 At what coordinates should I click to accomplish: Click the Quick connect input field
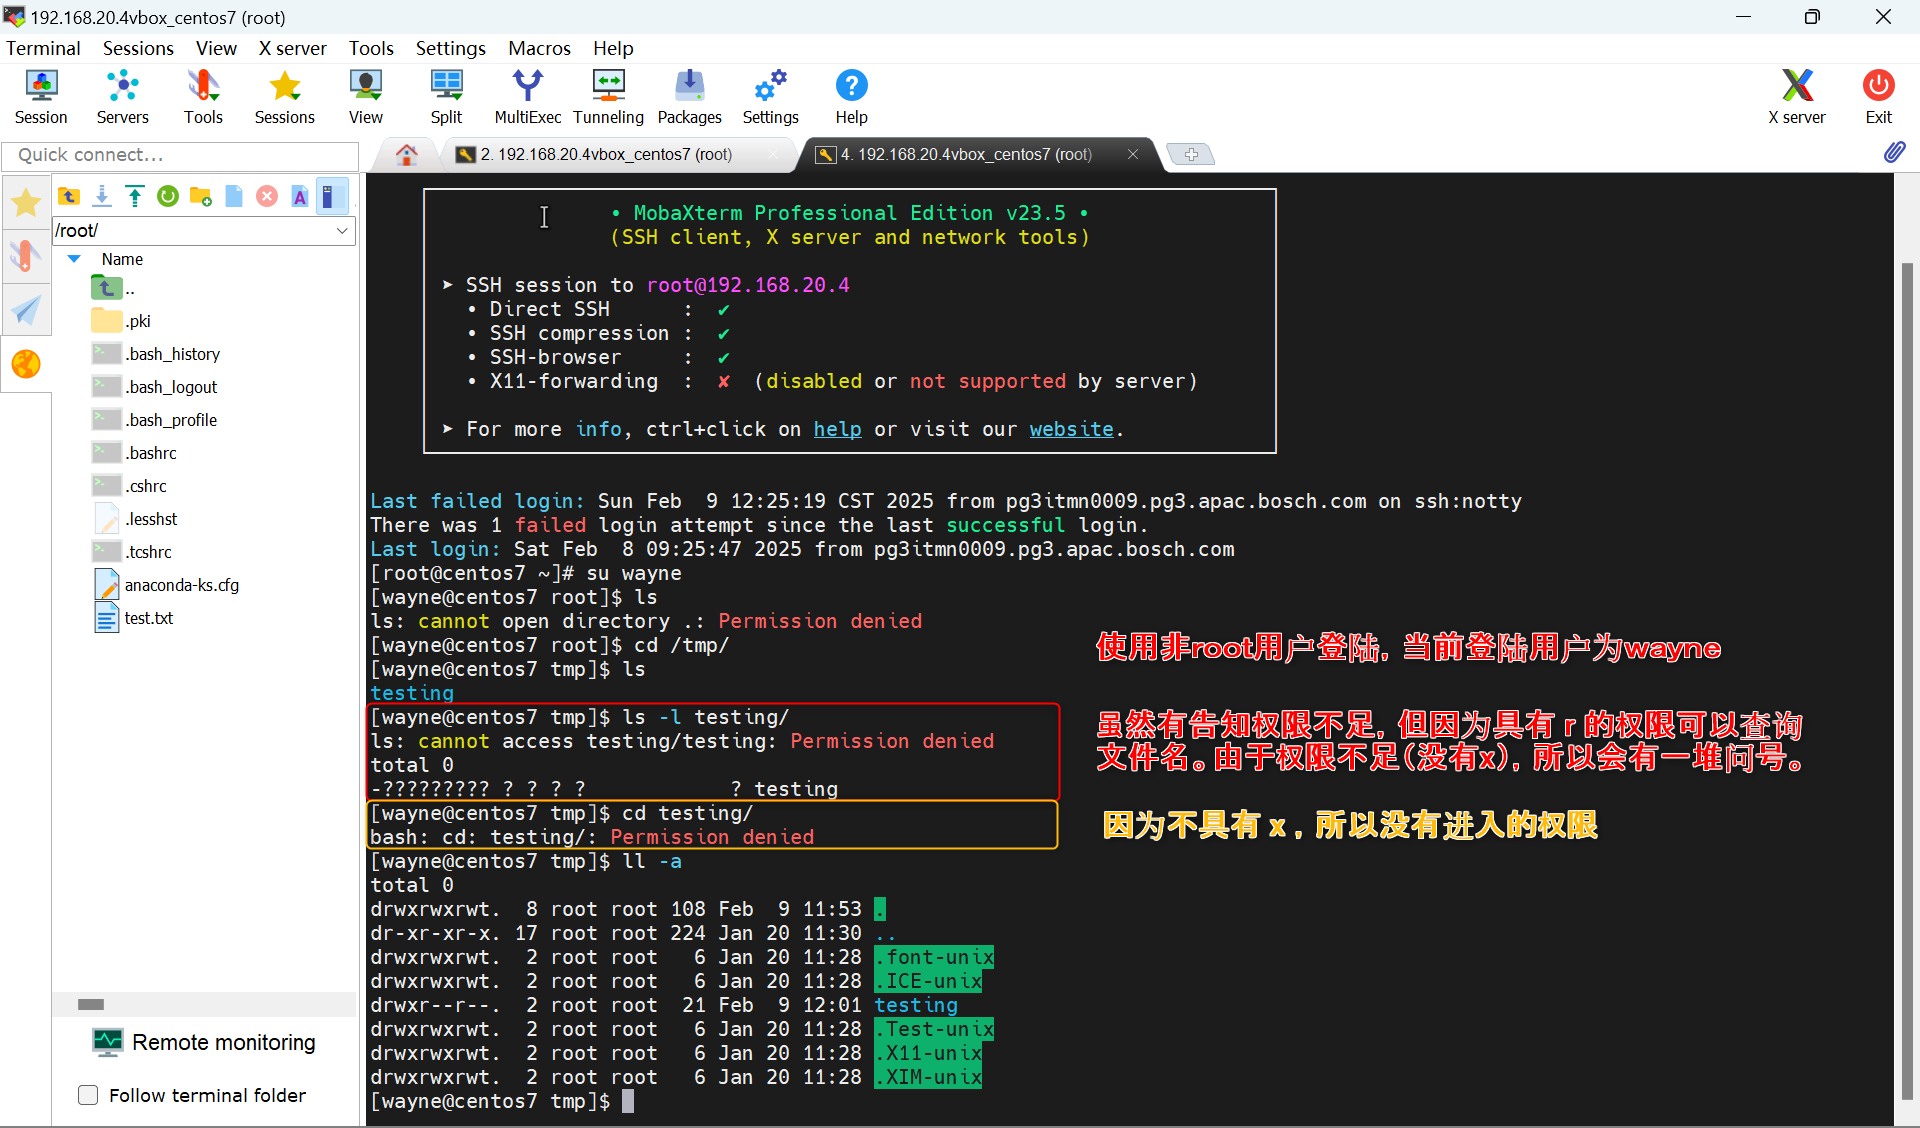pos(180,155)
